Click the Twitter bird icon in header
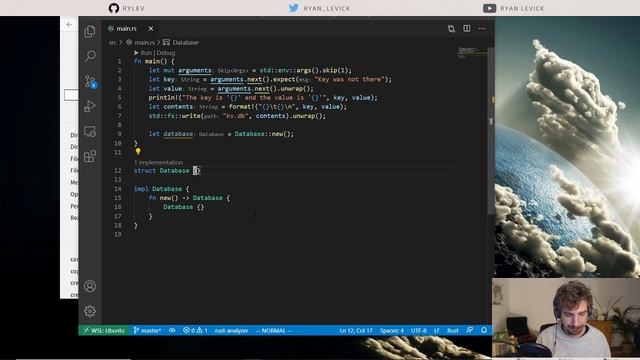Image resolution: width=640 pixels, height=360 pixels. pos(294,8)
